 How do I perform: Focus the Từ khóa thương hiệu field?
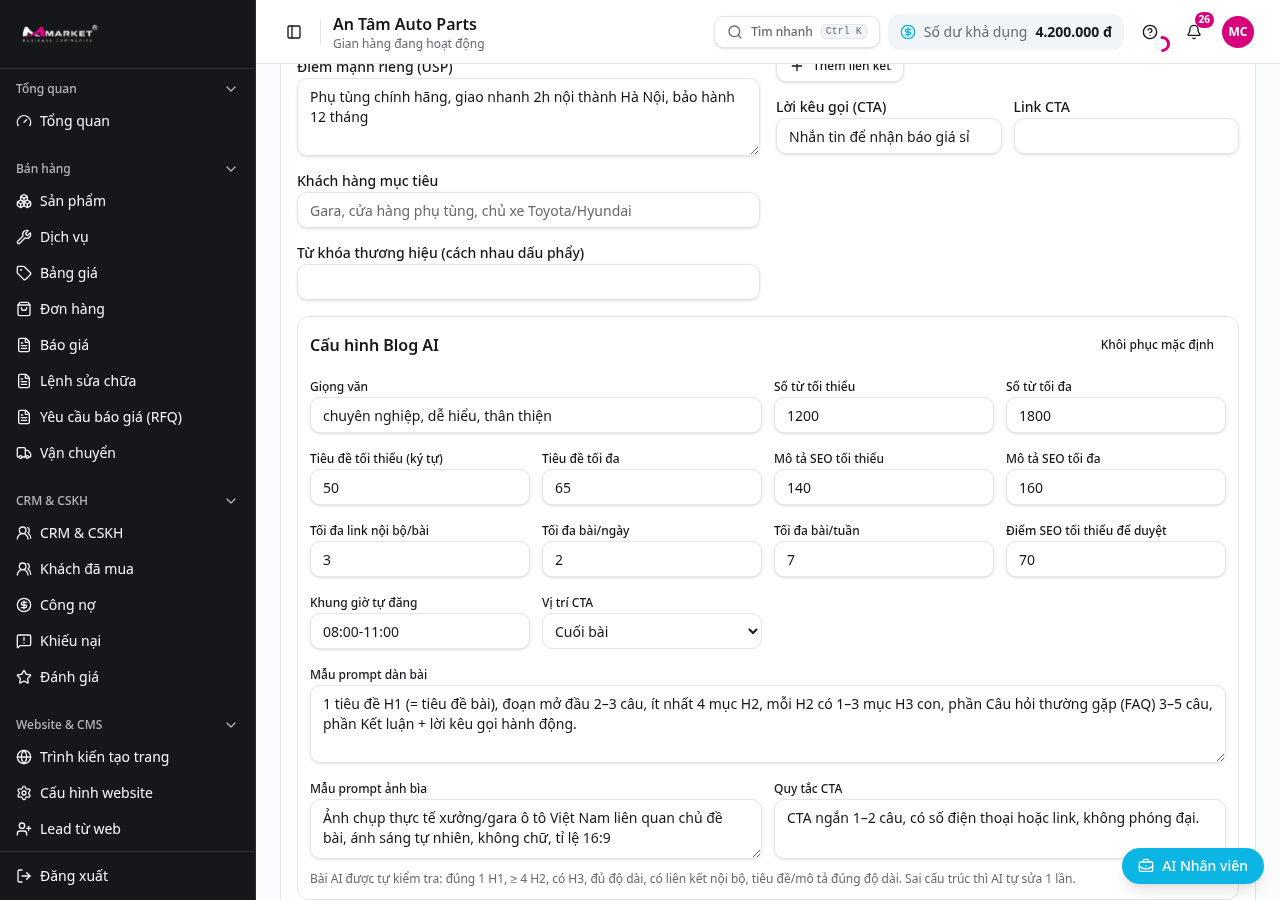(x=528, y=282)
